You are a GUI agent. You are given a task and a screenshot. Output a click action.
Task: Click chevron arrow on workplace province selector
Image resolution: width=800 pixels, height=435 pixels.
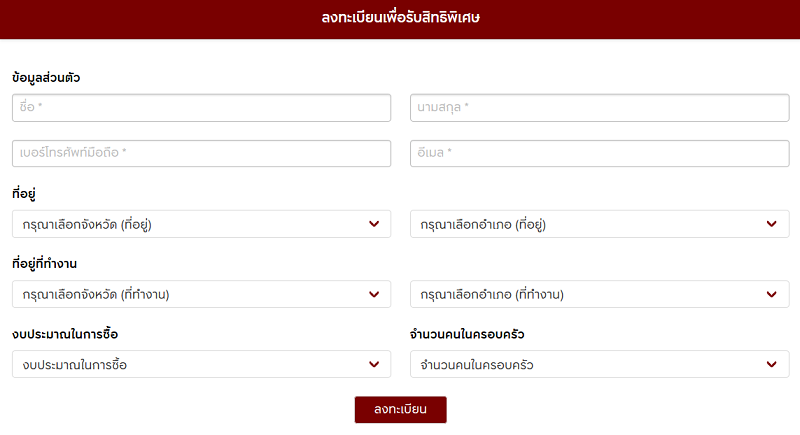click(x=374, y=294)
